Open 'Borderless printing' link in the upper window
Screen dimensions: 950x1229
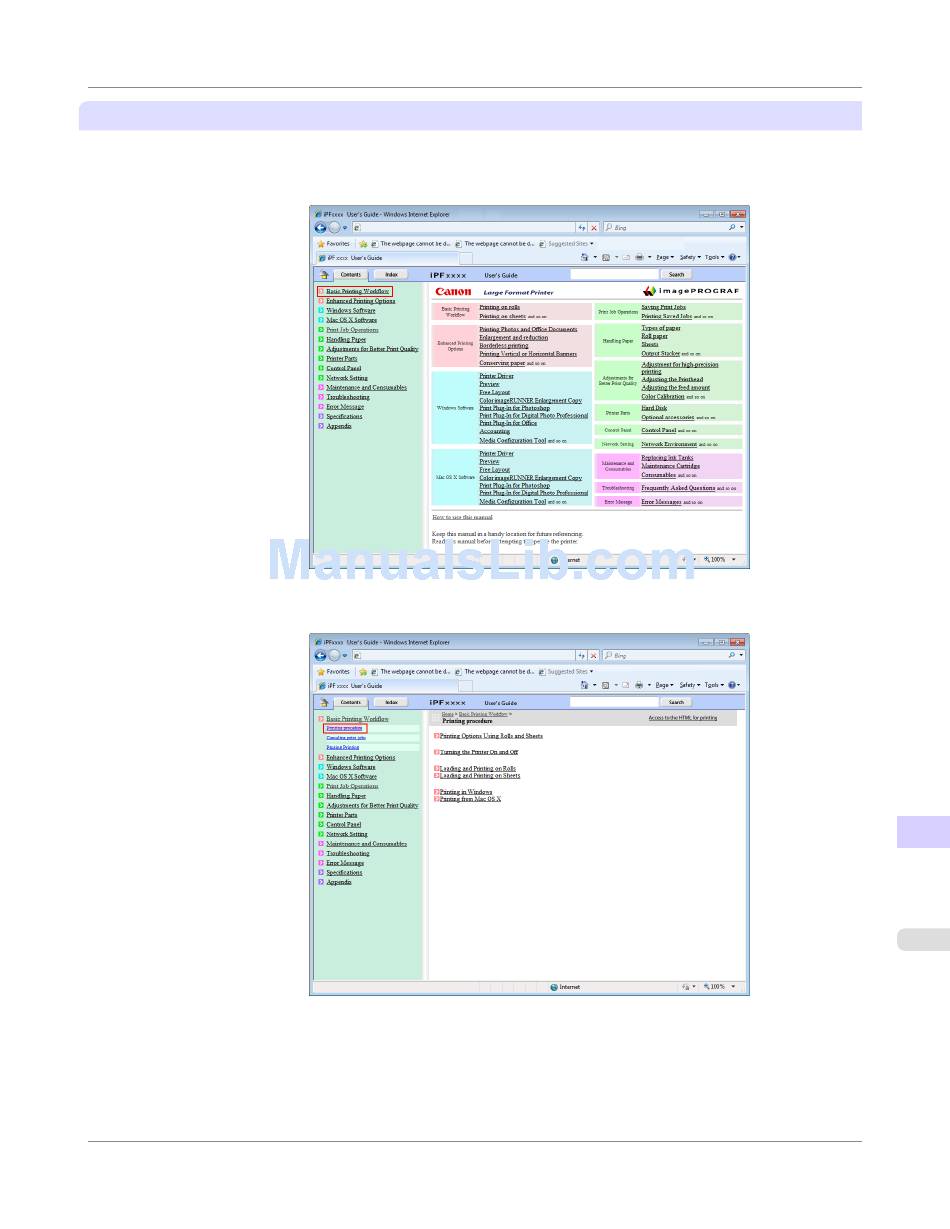(503, 346)
